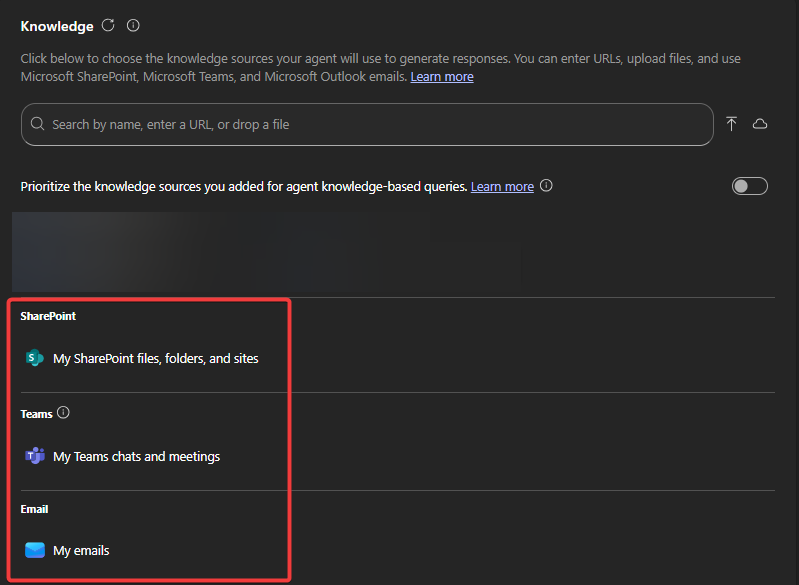Focus the knowledge search input field
Viewport: 799px width, 585px height.
click(x=367, y=124)
